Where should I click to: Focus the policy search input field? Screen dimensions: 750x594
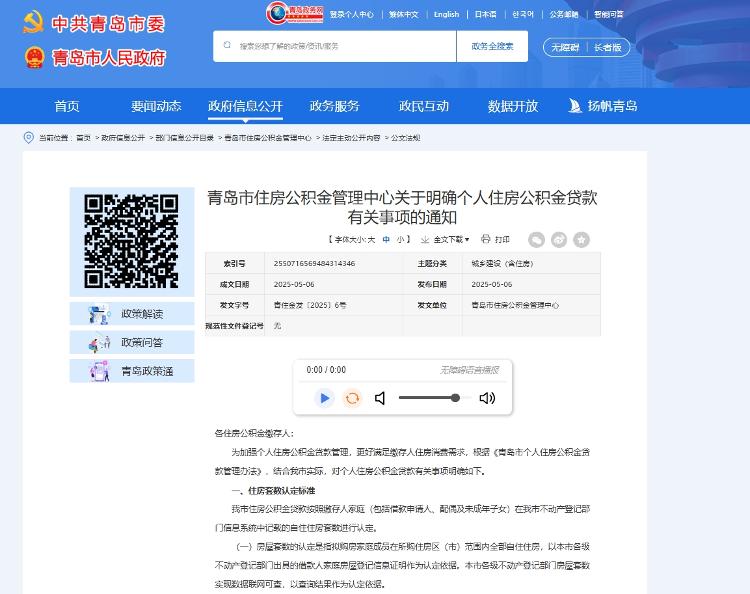click(x=334, y=46)
